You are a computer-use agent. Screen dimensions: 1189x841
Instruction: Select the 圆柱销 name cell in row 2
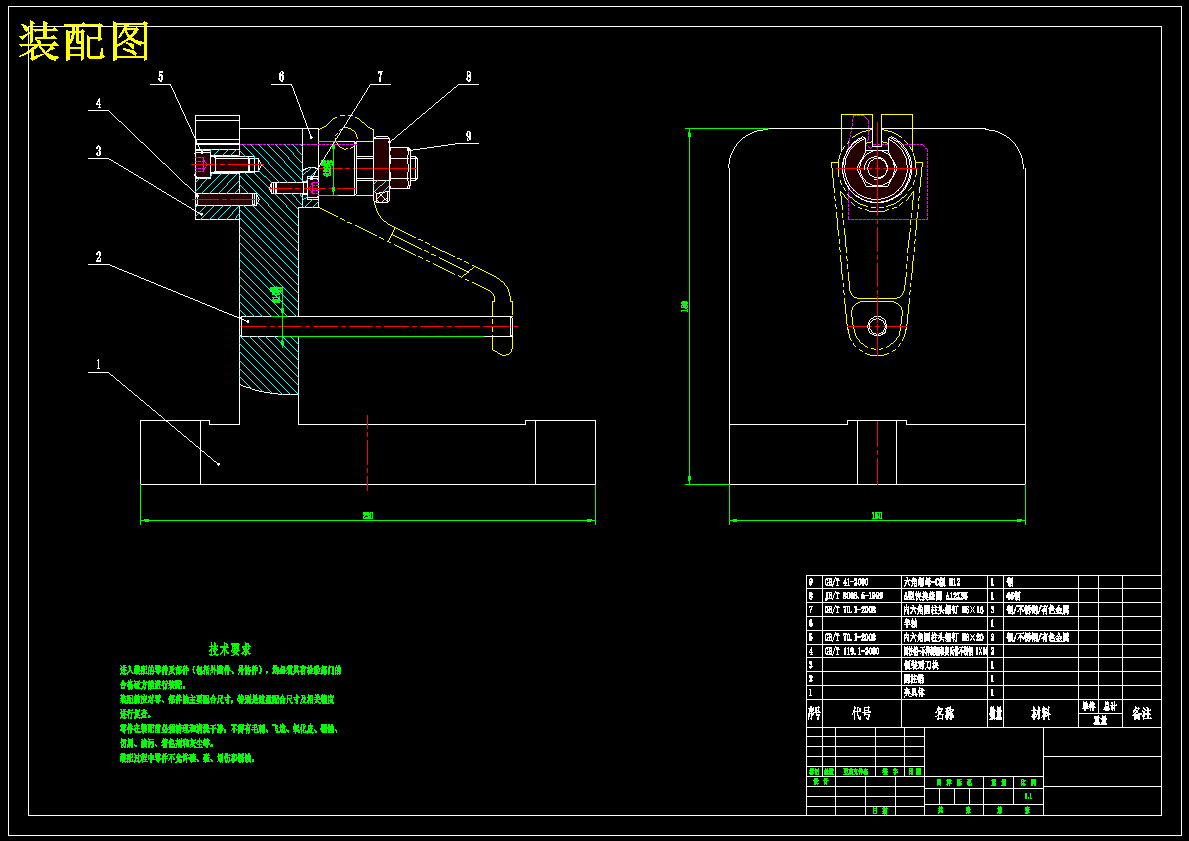coord(944,679)
